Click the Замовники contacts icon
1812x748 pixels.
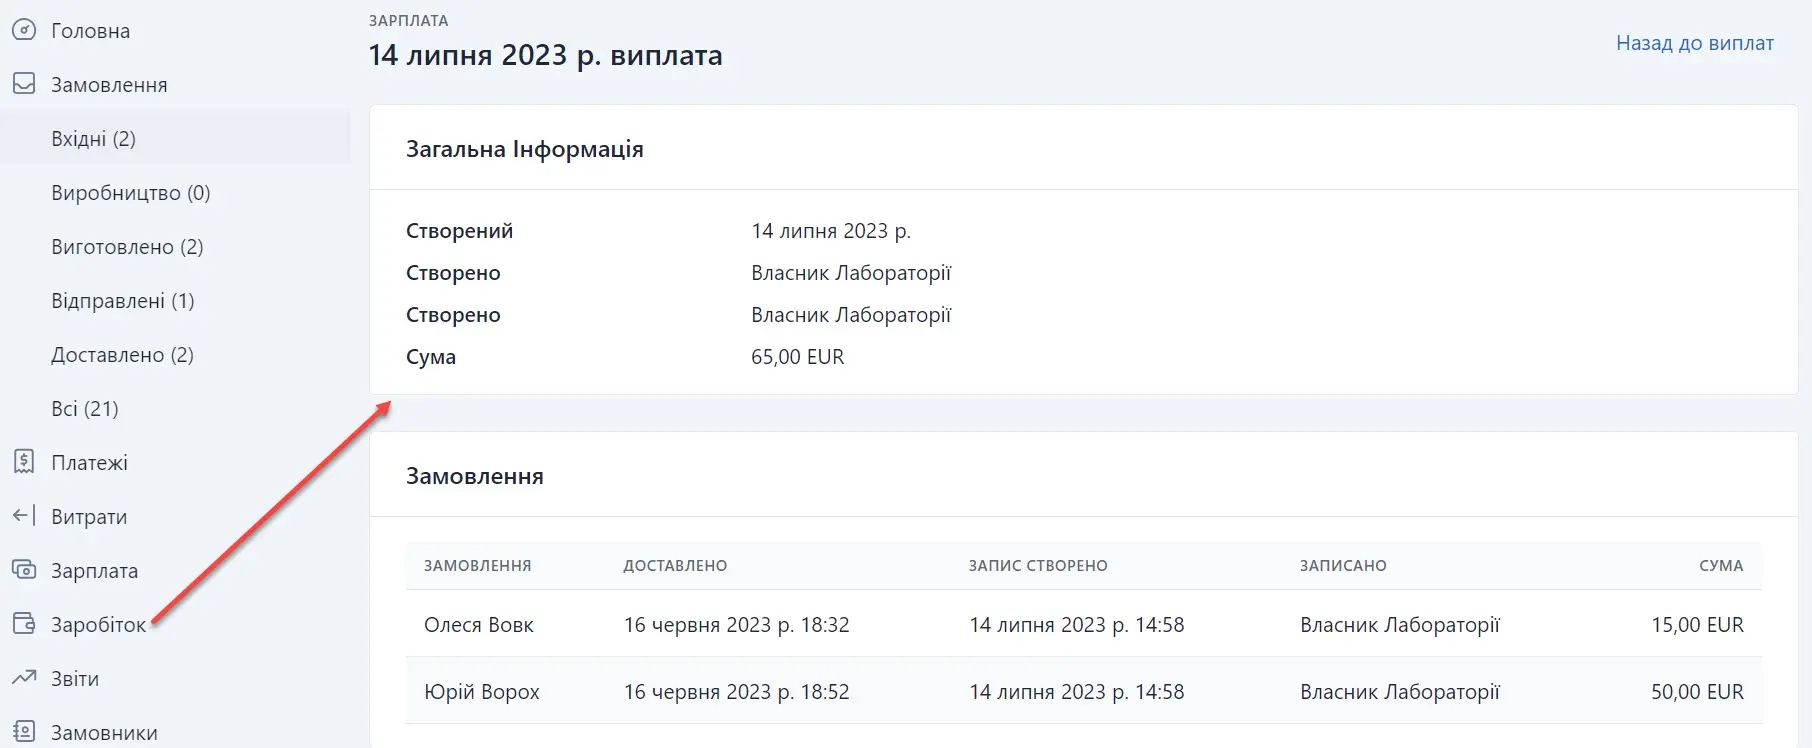point(24,732)
